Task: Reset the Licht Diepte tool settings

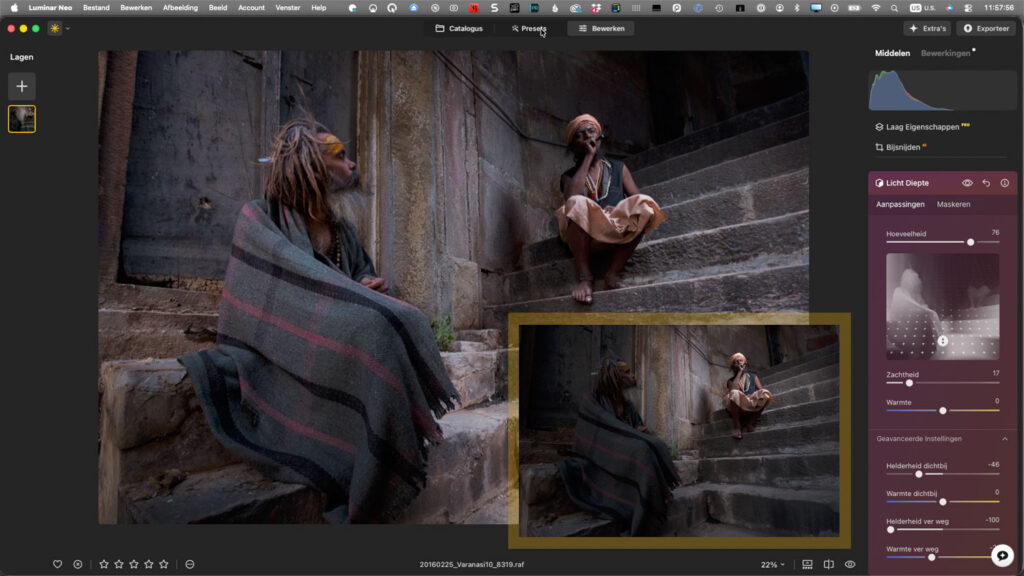Action: point(986,183)
